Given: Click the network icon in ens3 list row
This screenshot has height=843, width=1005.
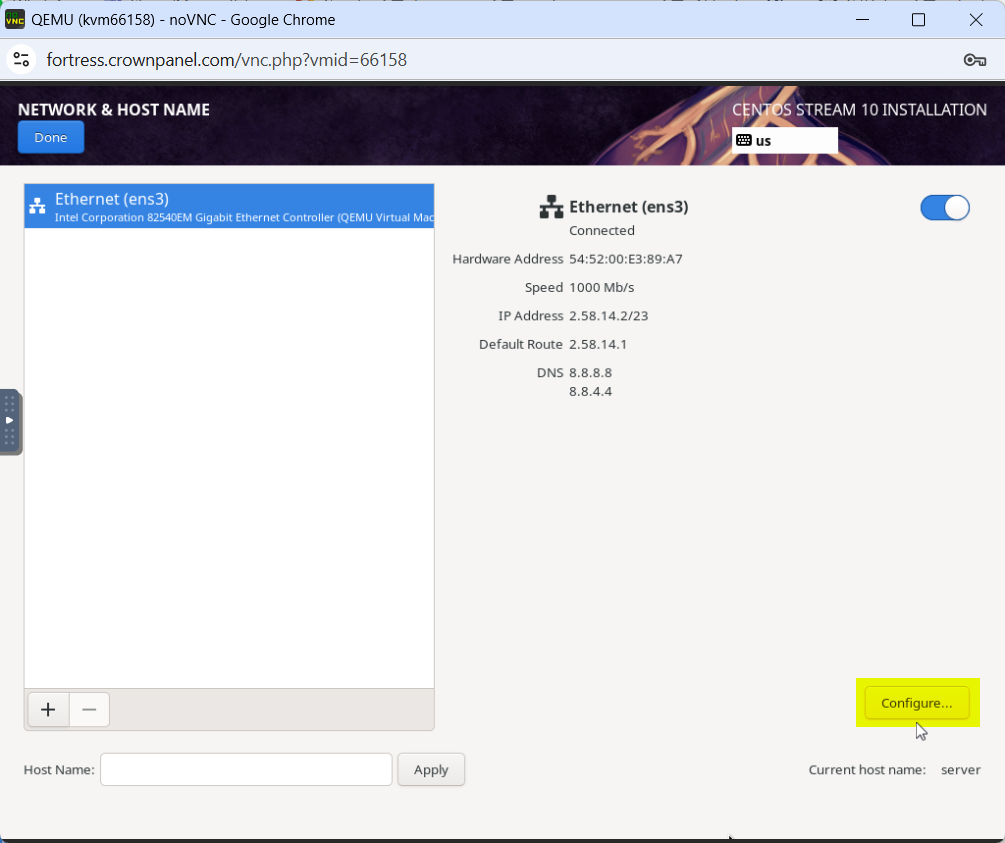Looking at the screenshot, I should point(38,206).
